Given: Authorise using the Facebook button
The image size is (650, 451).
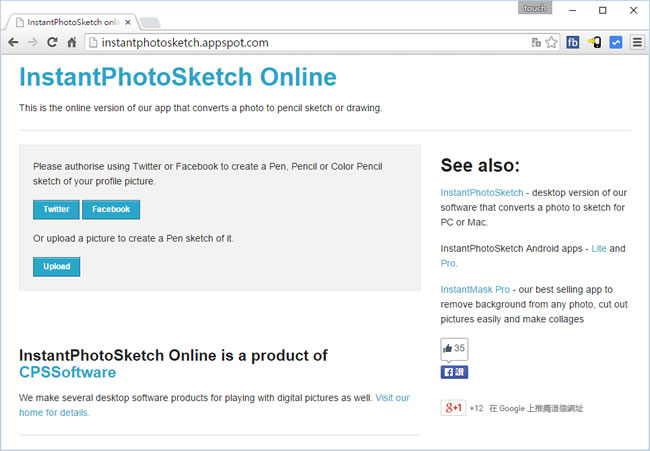Looking at the screenshot, I should coord(111,209).
